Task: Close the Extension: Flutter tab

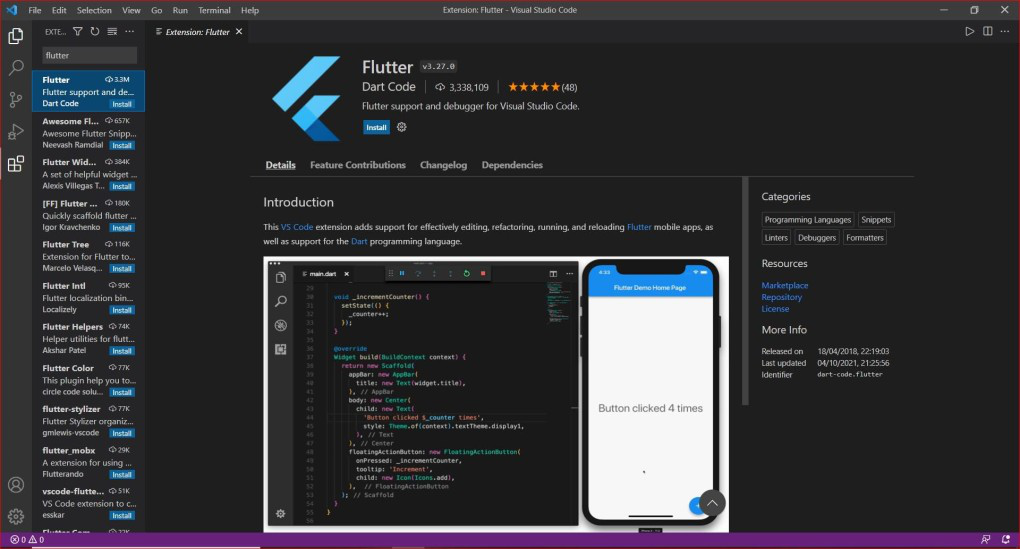Action: click(x=239, y=31)
